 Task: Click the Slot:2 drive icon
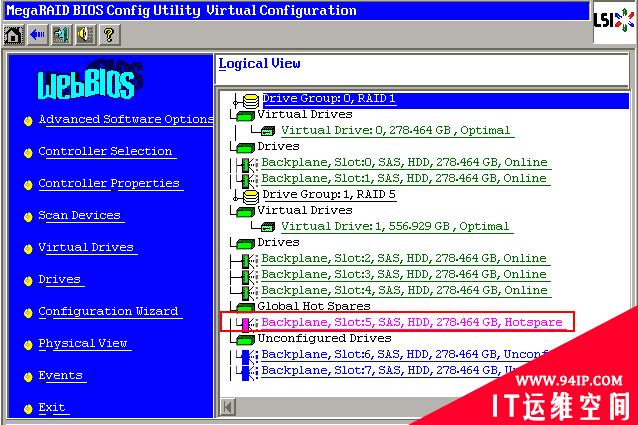[248, 260]
